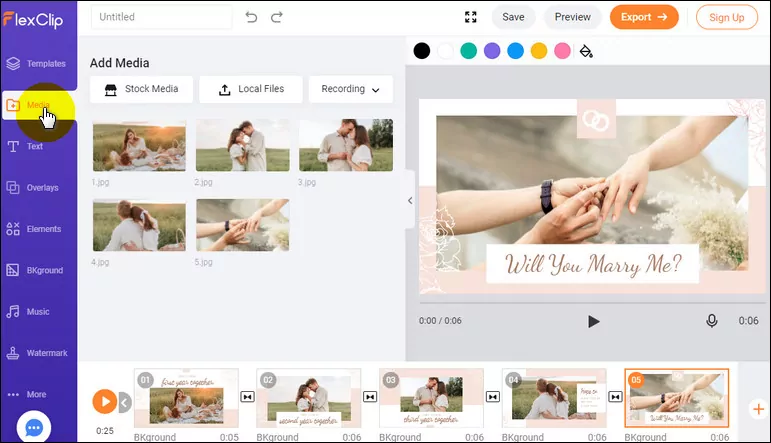
Task: Click the video progress bar
Action: click(592, 303)
